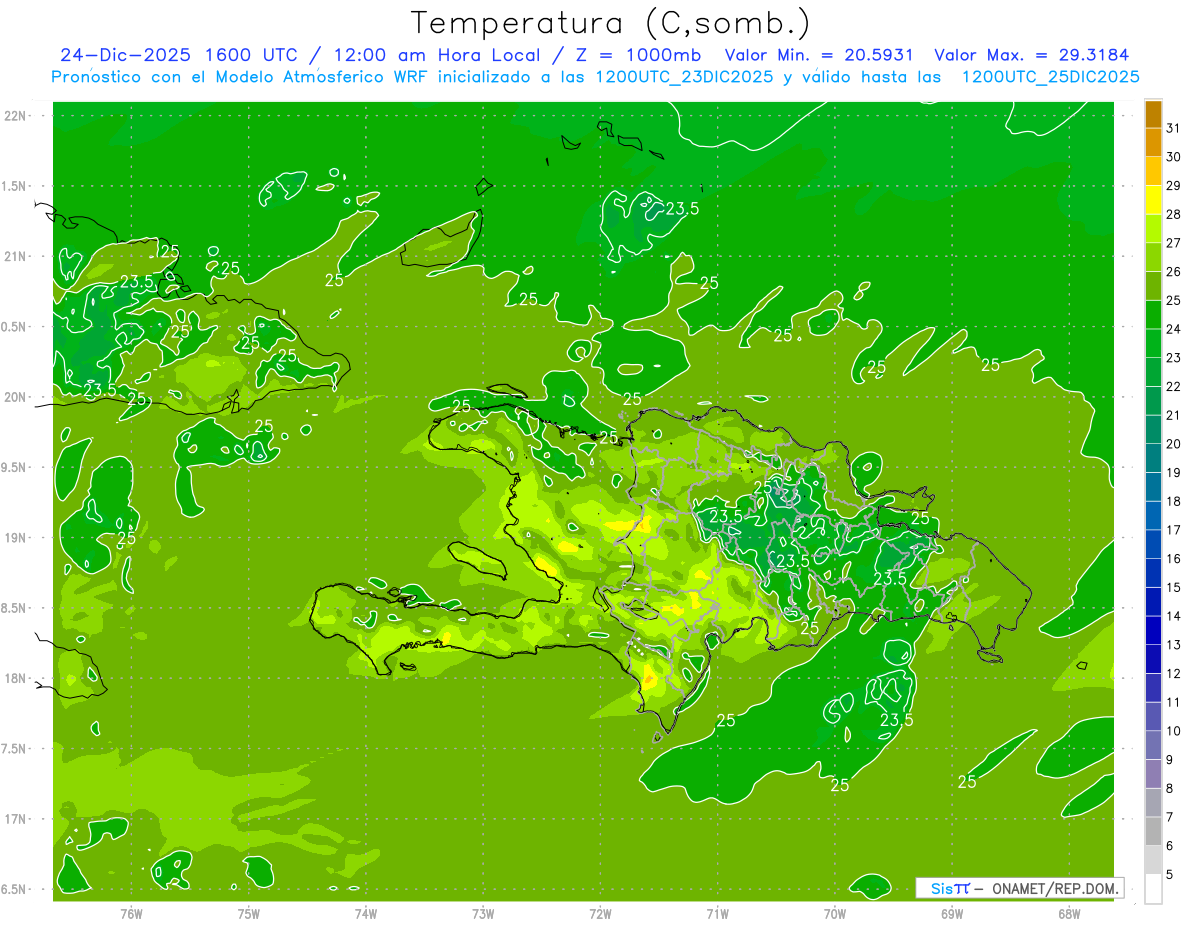Click the "7.5N" latitude axis label
The height and width of the screenshot is (927, 1200).
coord(15,749)
